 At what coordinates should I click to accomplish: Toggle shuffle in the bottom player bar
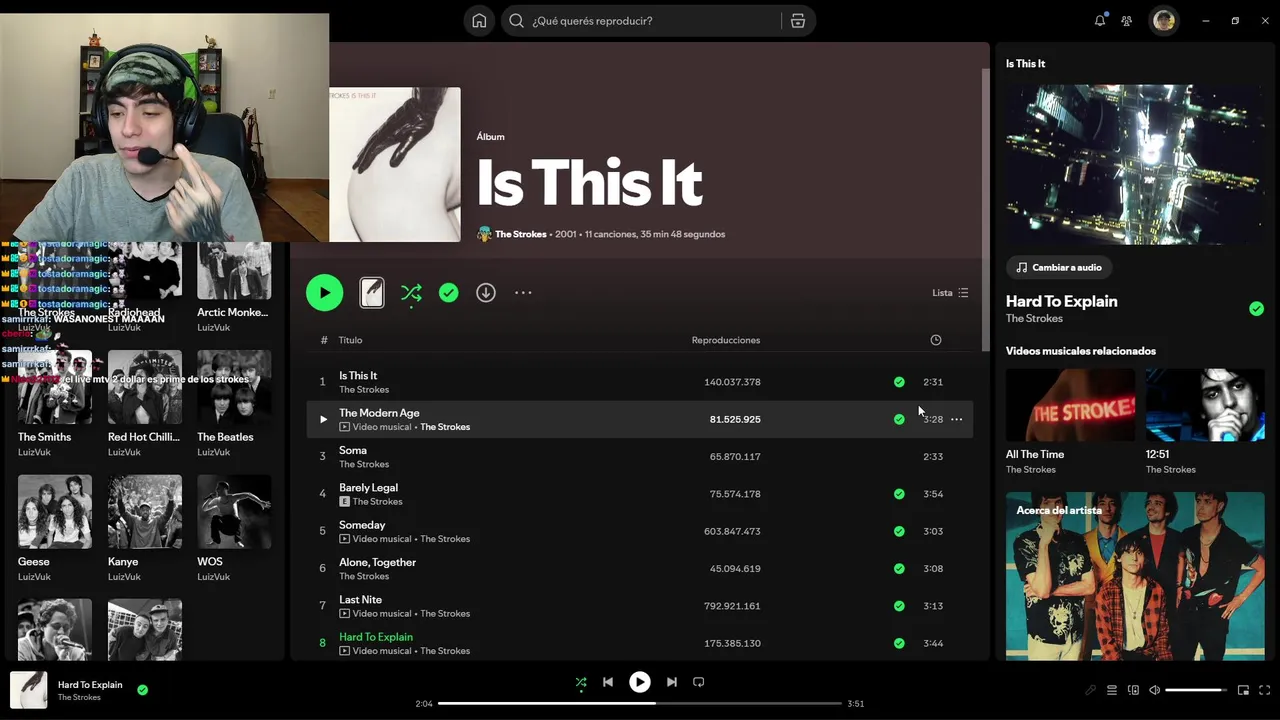coord(581,682)
